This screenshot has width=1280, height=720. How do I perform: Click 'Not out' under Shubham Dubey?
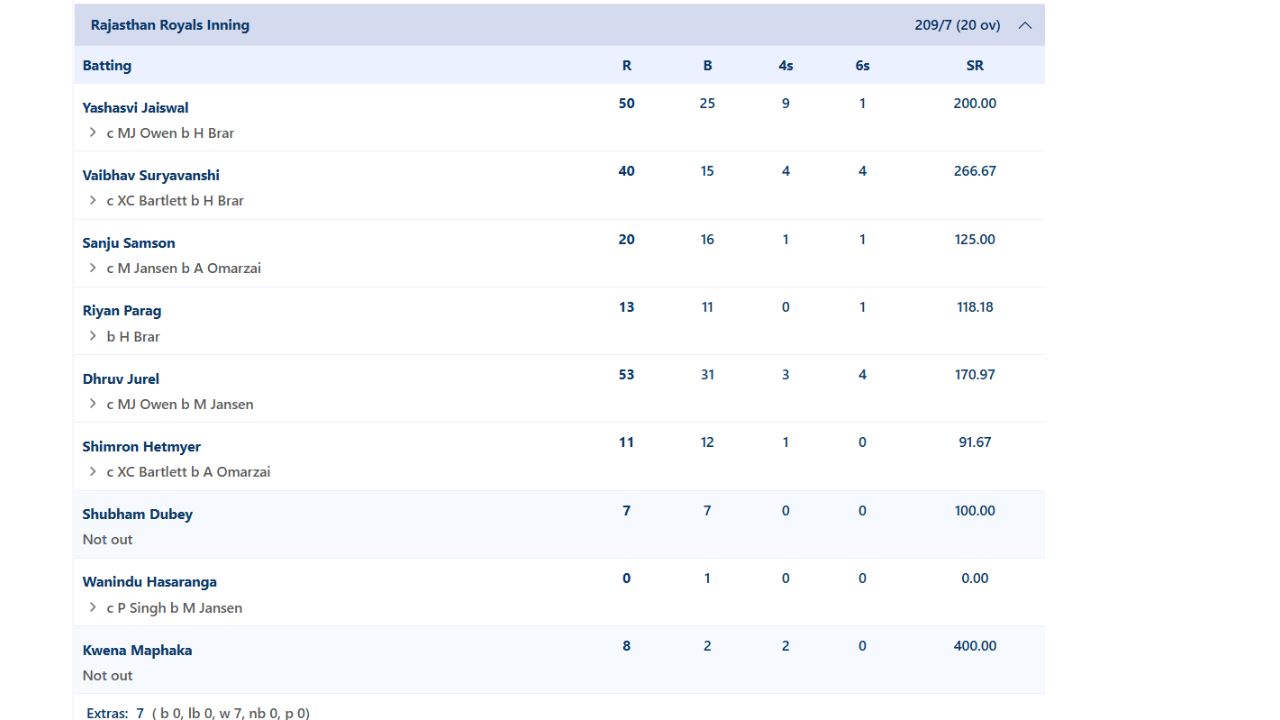click(107, 539)
